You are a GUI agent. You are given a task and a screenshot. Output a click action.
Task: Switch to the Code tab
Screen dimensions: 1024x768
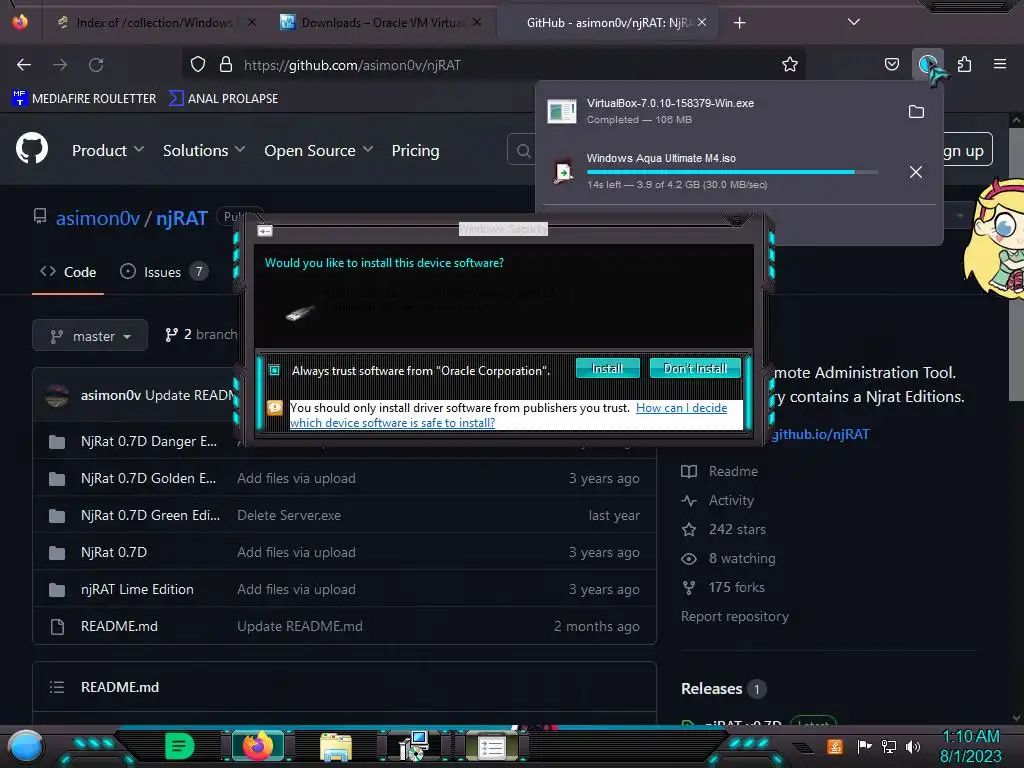pos(68,272)
